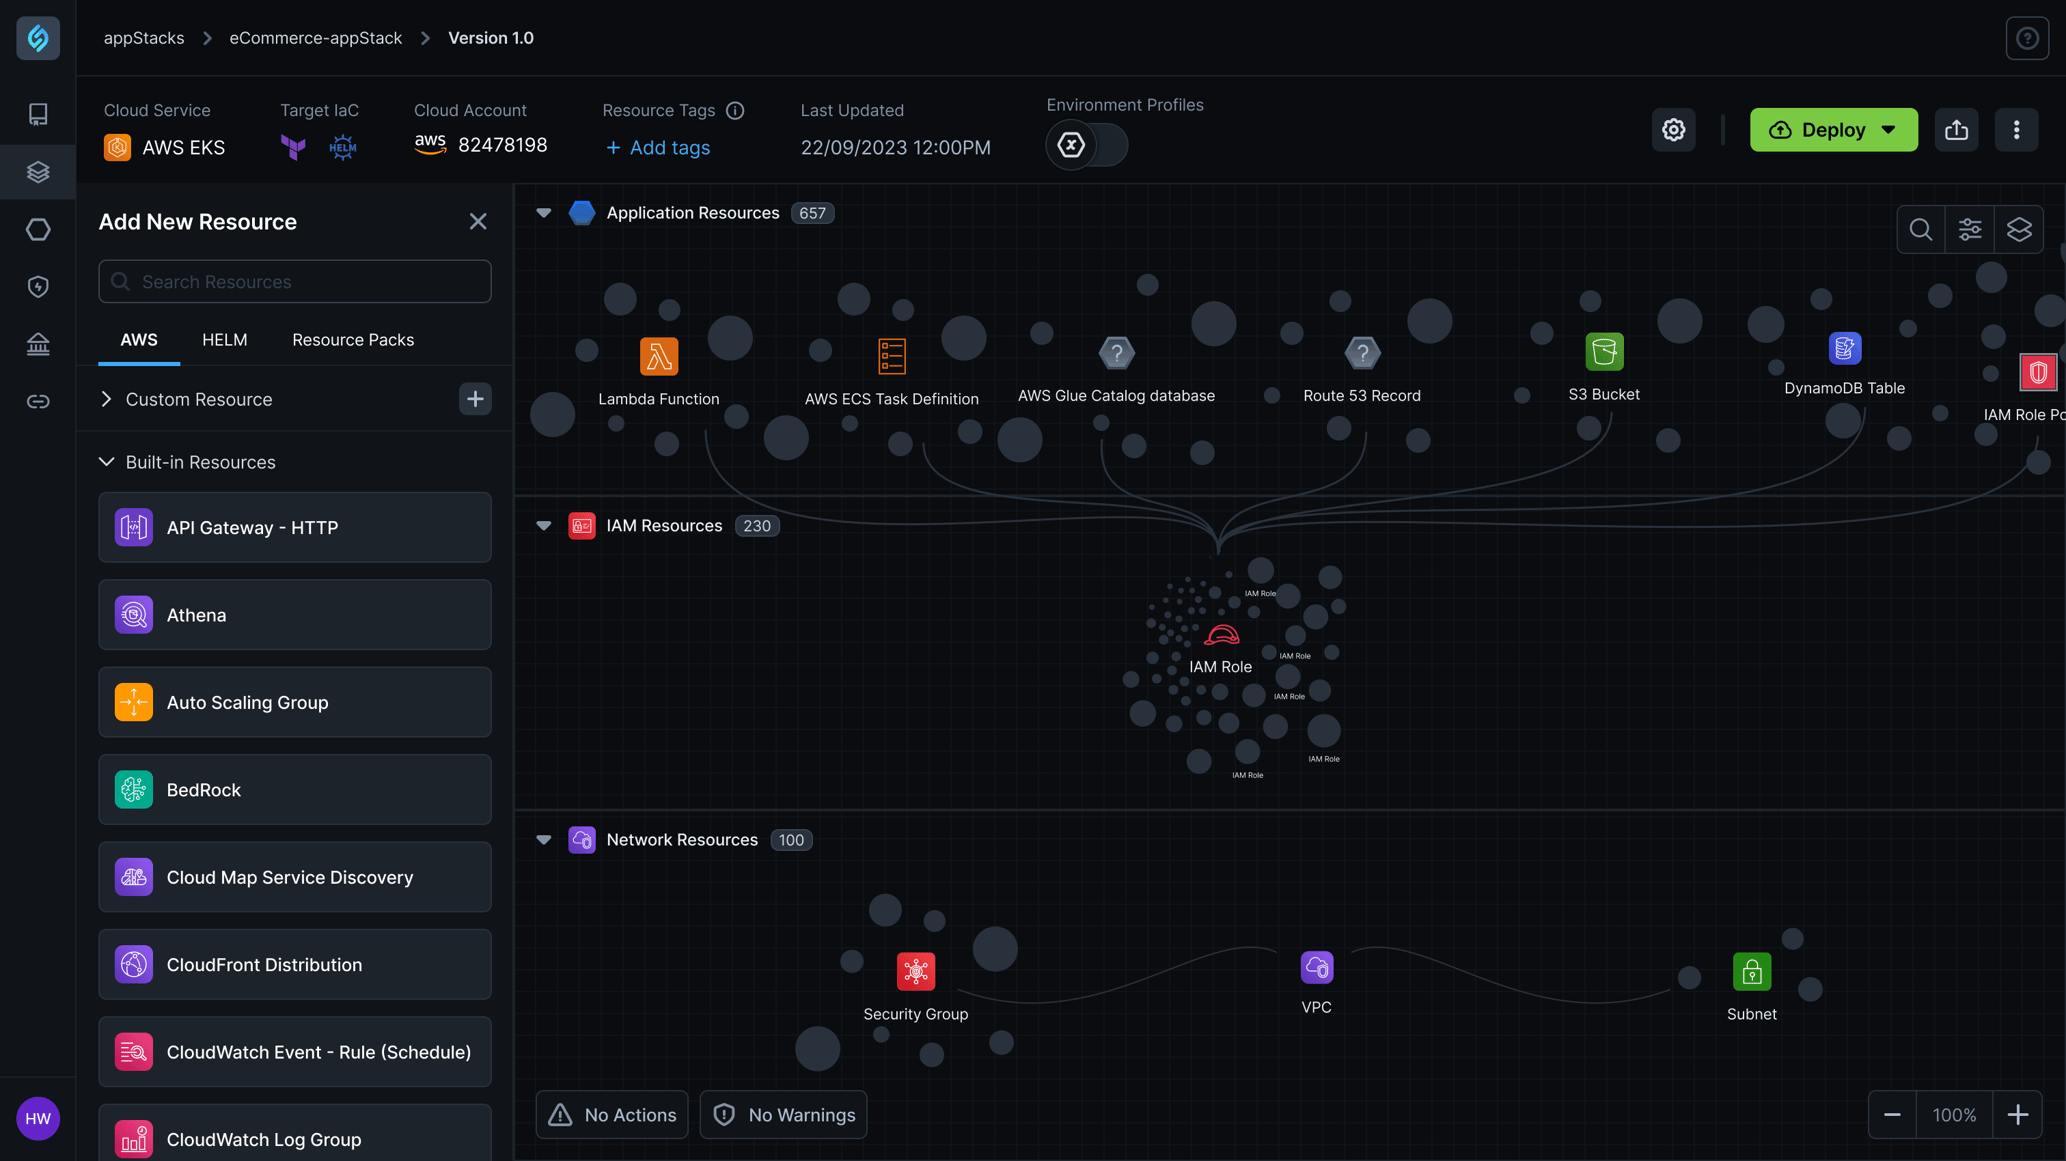The height and width of the screenshot is (1161, 2066).
Task: Click the No Actions button
Action: (x=611, y=1114)
